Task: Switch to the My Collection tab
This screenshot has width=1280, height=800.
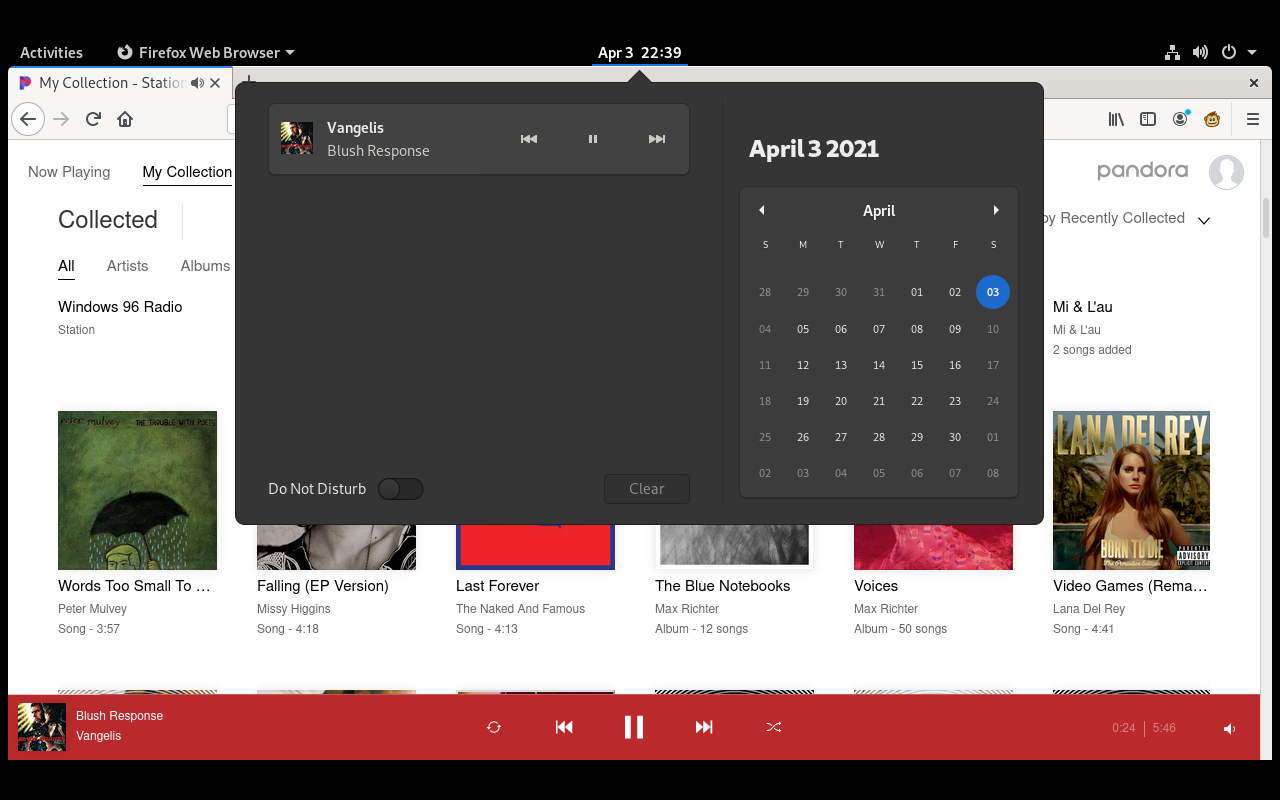Action: point(187,172)
